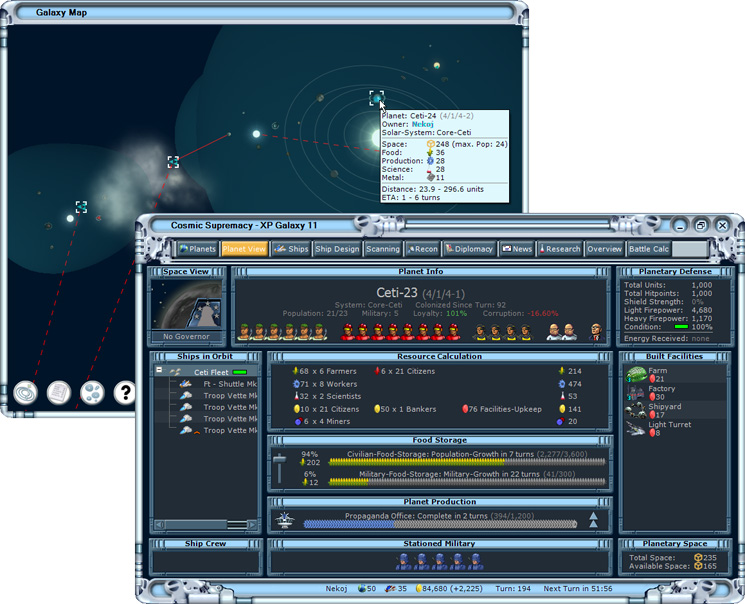Select the Ceti-24 planet marker on the map

click(376, 98)
